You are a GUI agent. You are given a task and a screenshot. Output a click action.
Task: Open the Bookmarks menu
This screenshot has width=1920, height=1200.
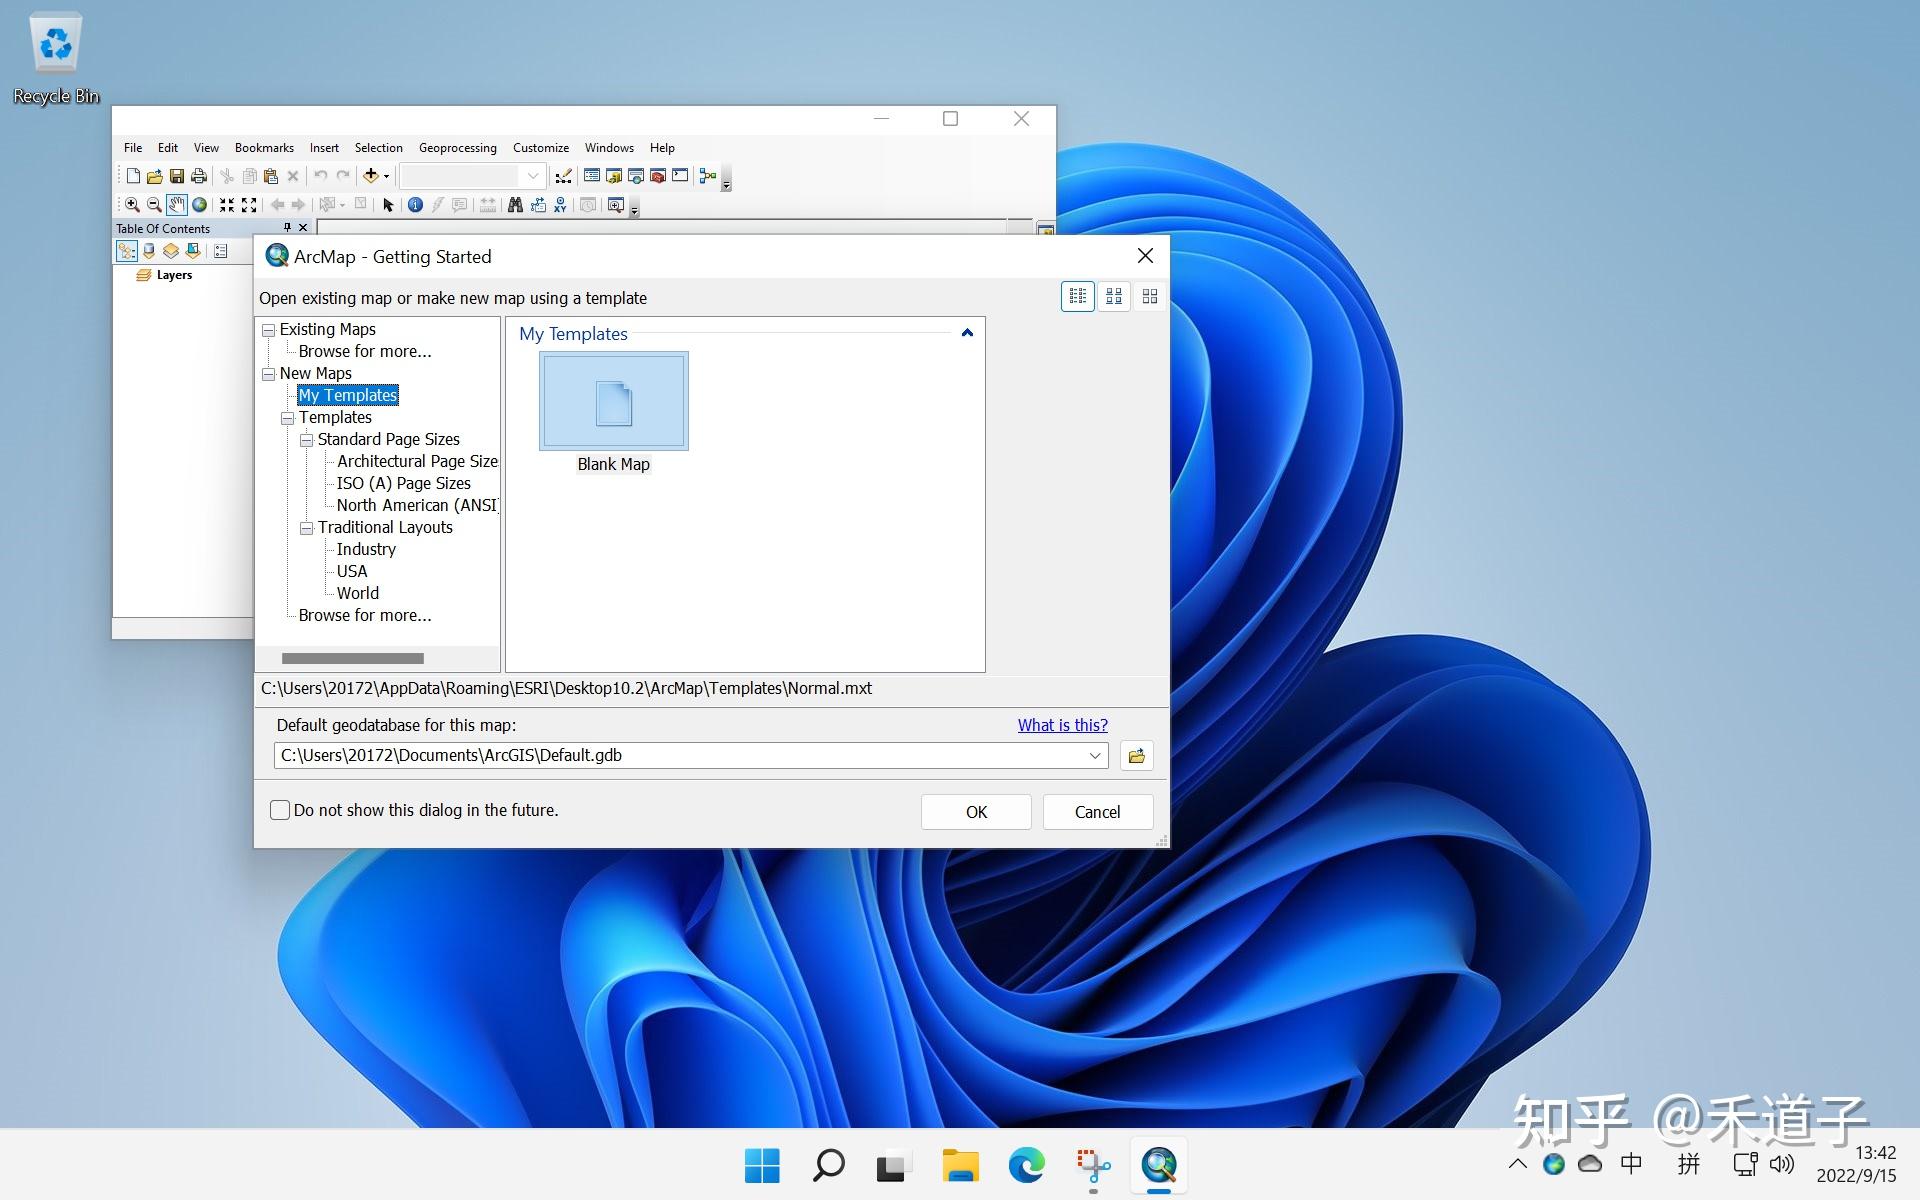coord(264,147)
